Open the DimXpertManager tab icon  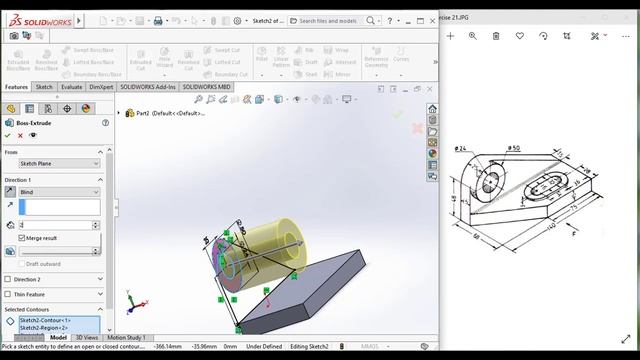[x=67, y=109]
